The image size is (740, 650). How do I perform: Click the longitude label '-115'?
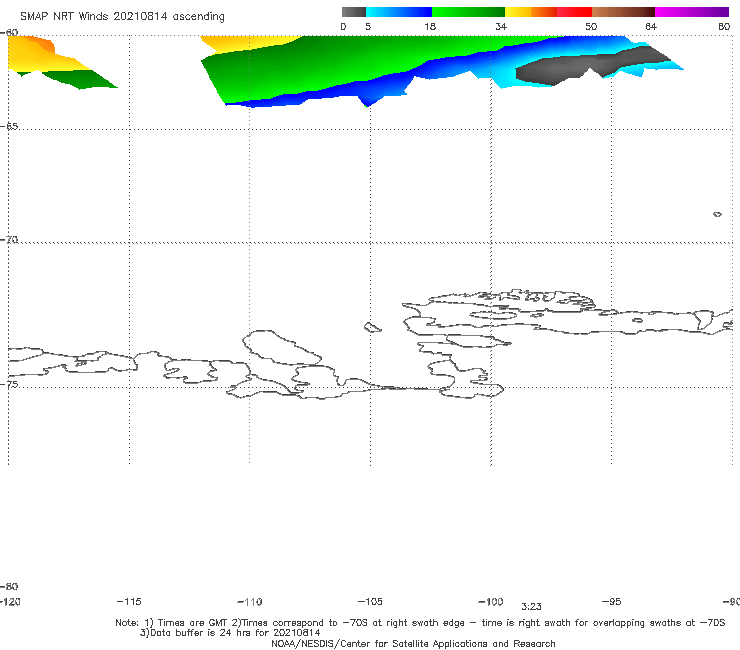129,601
